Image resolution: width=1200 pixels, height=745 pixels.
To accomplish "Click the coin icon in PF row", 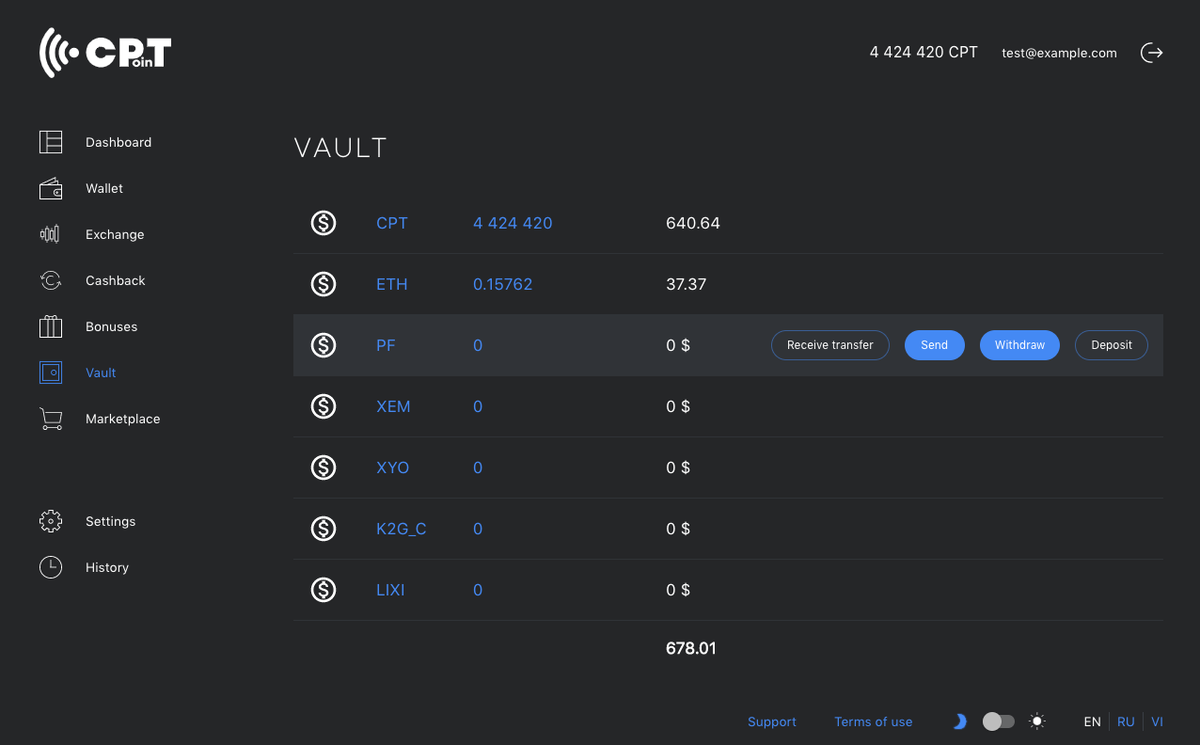I will (x=323, y=345).
